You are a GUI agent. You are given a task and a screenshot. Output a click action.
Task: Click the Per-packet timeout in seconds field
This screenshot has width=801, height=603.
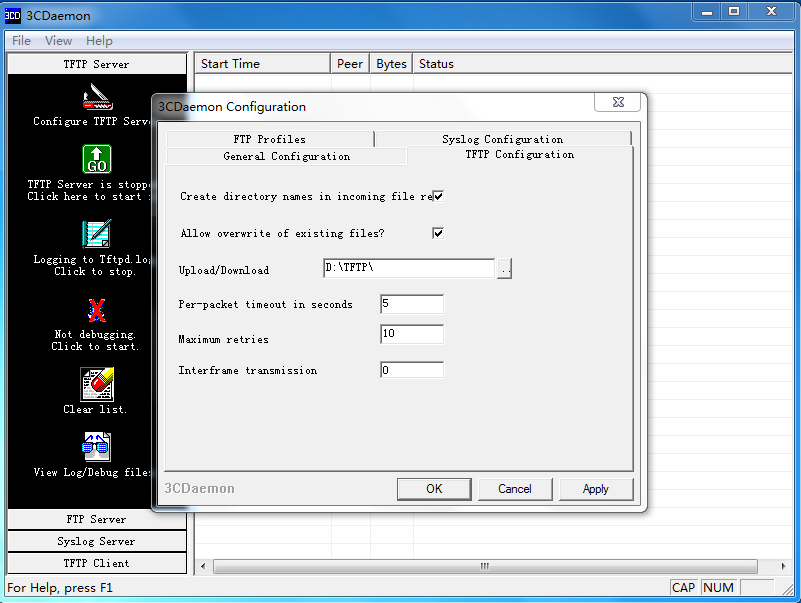click(412, 304)
